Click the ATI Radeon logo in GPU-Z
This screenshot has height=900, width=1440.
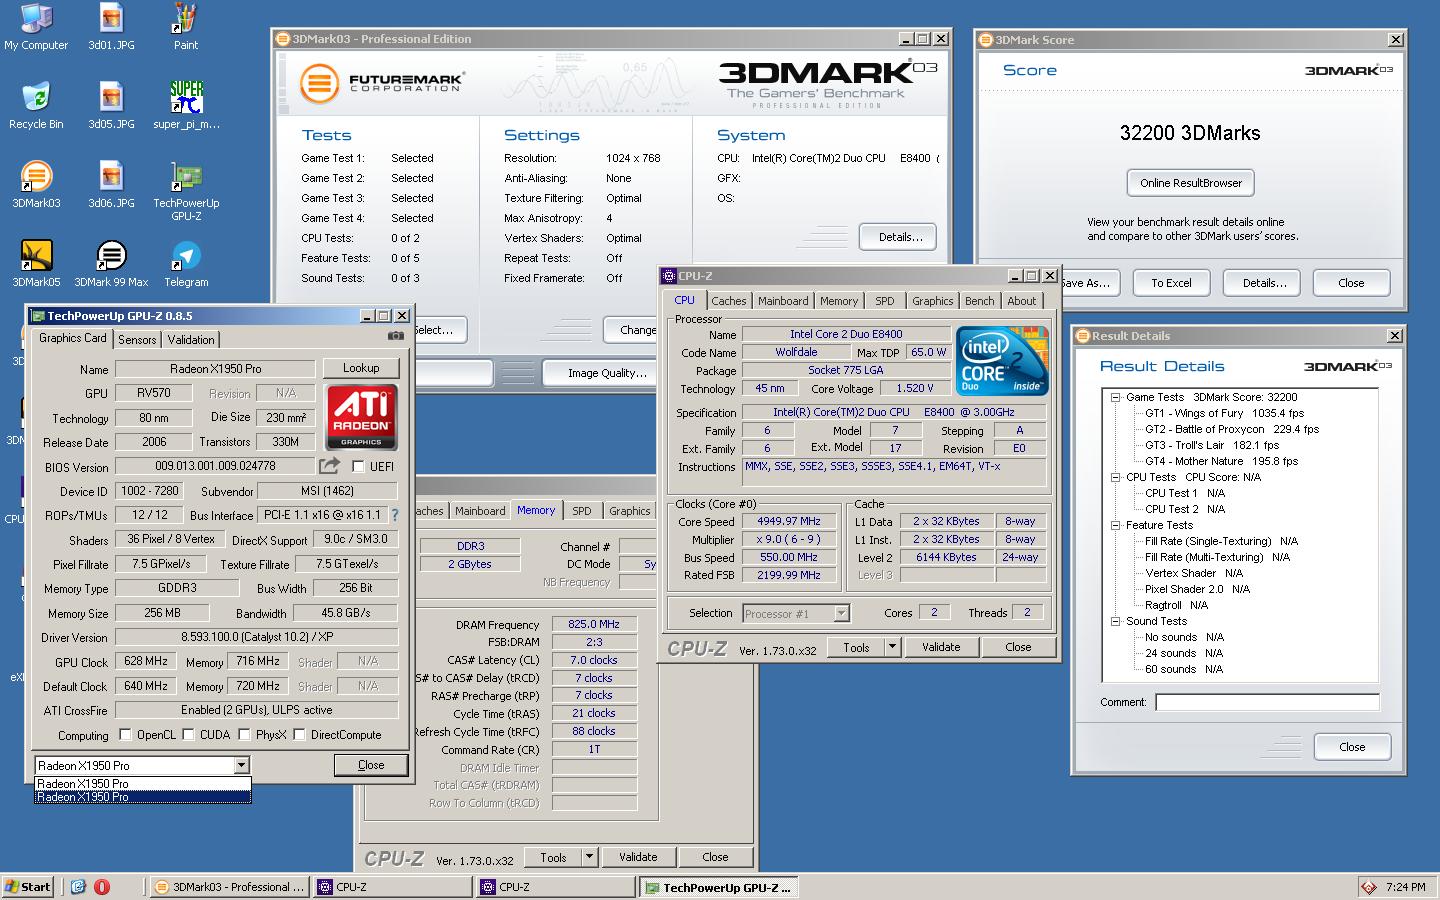coord(361,417)
